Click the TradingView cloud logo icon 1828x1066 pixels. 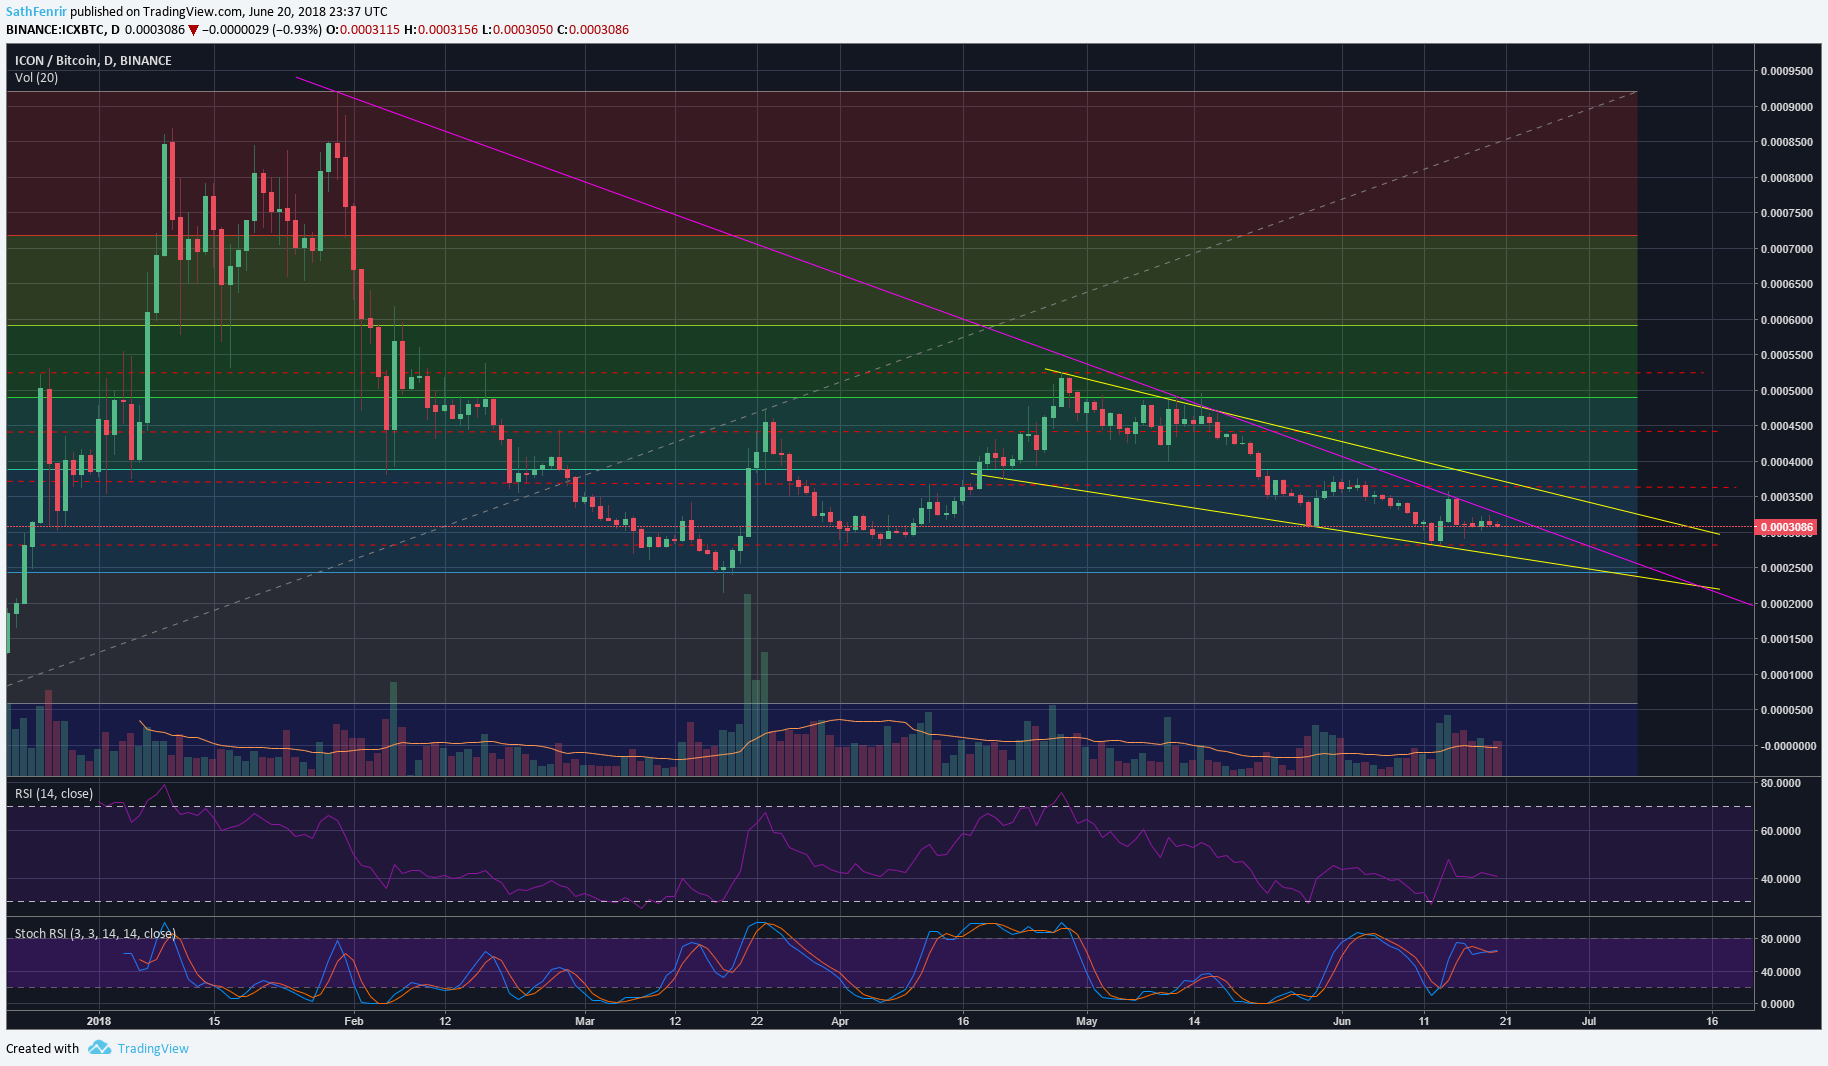pos(99,1047)
